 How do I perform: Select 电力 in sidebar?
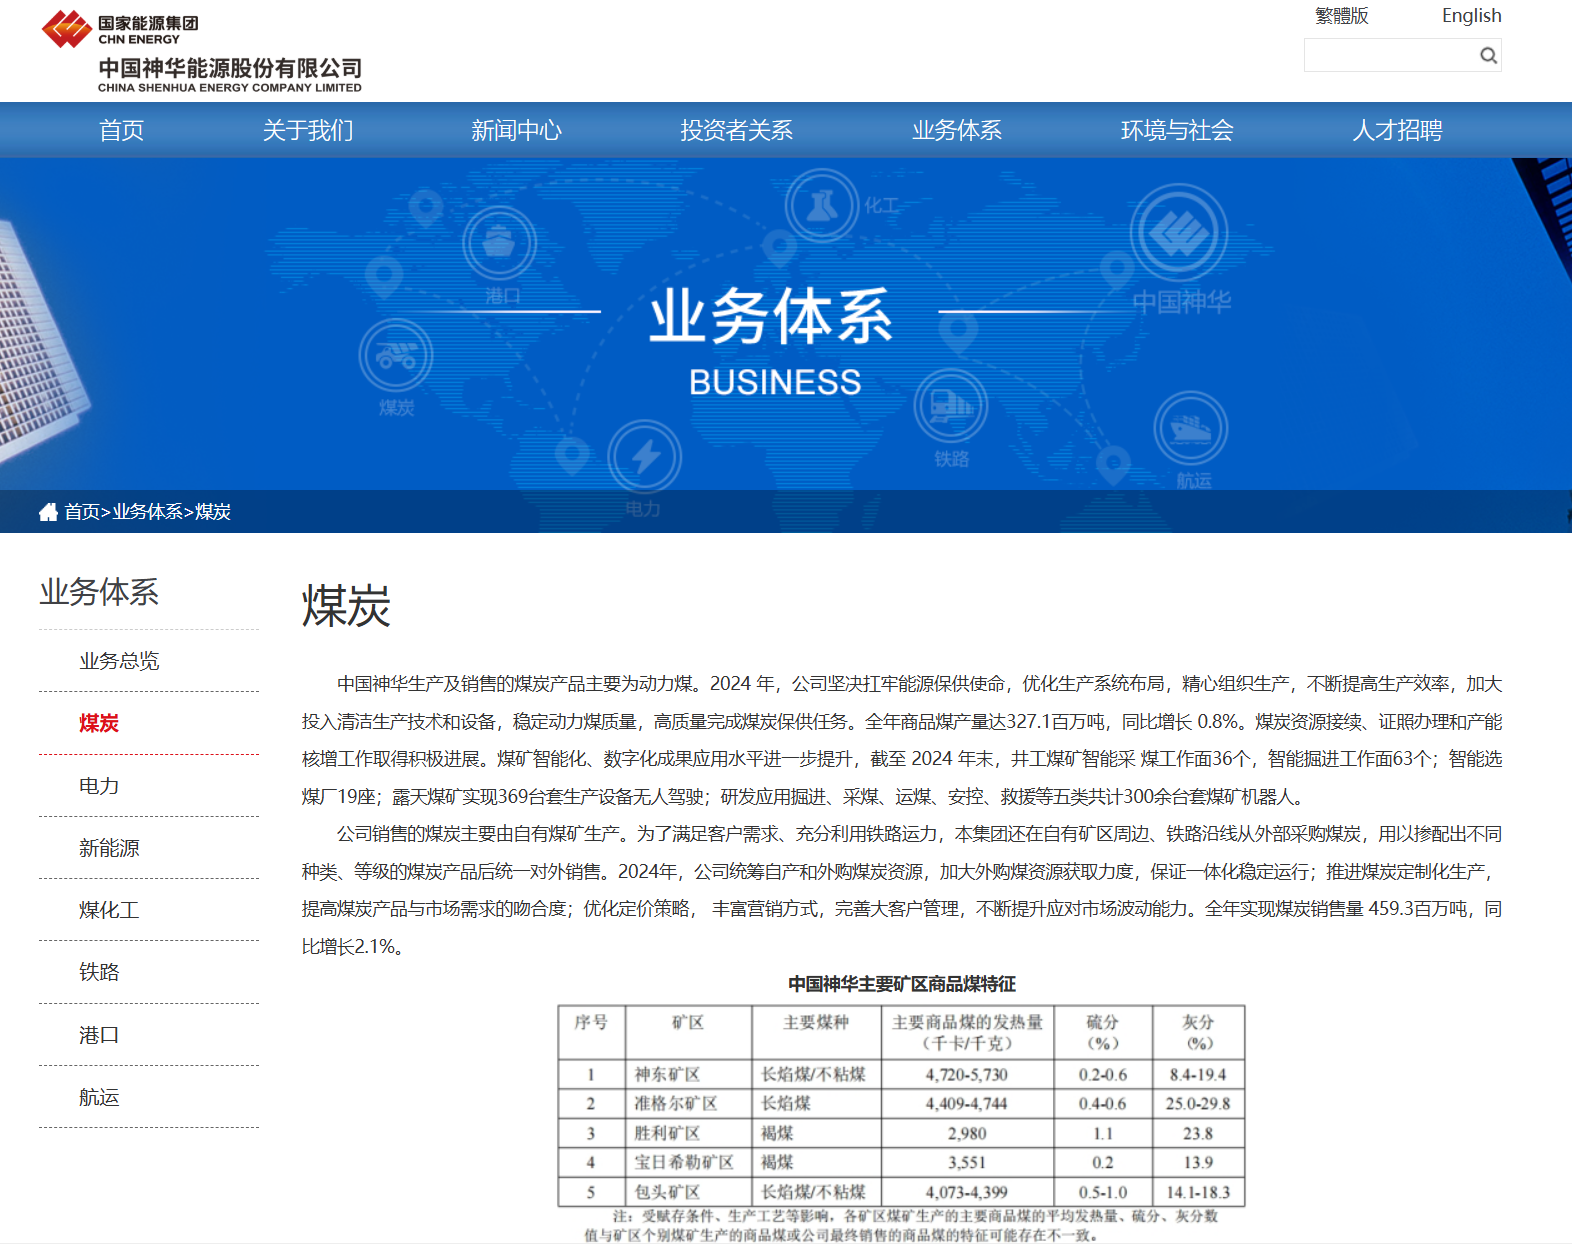(x=99, y=786)
